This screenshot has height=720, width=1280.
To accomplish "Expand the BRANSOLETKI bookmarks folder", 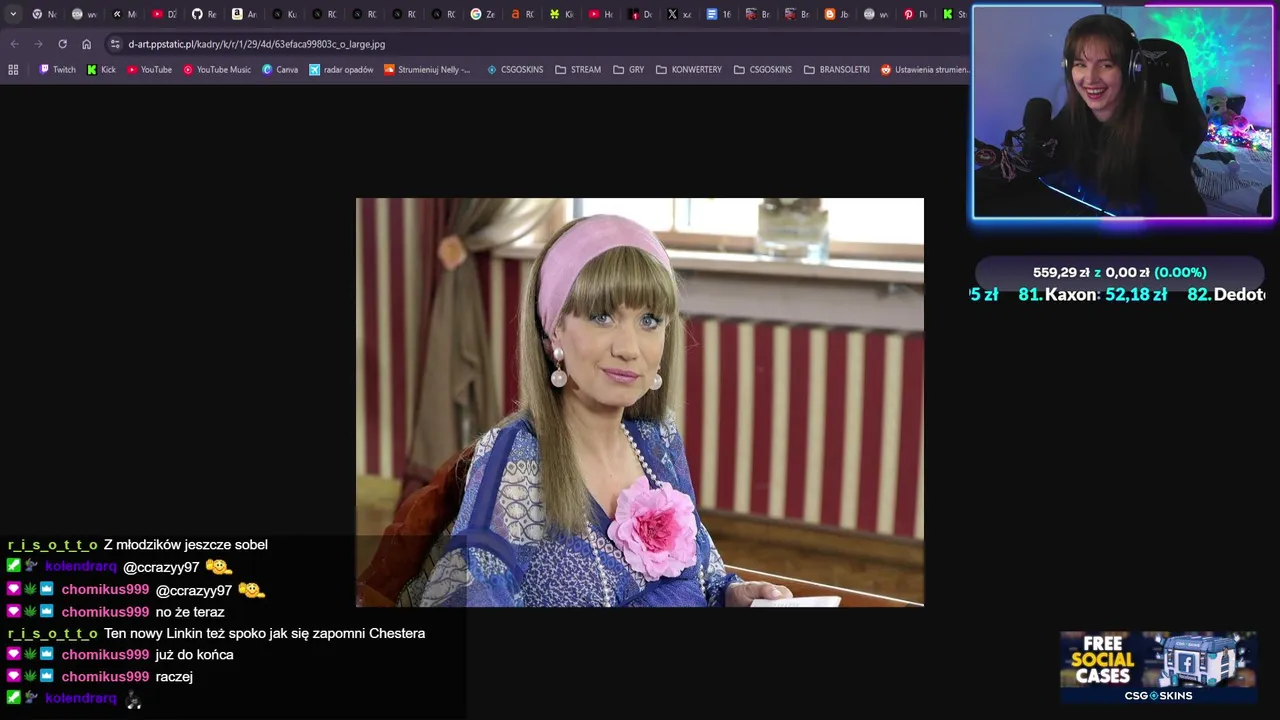I will pyautogui.click(x=837, y=70).
